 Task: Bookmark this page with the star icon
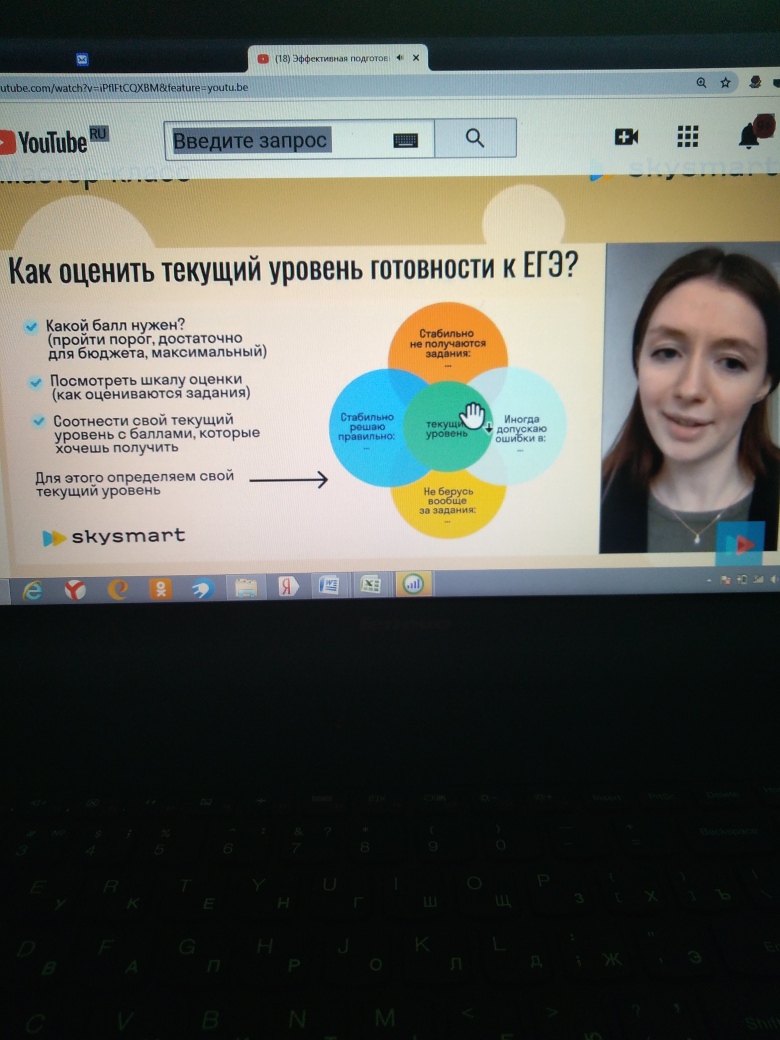tap(726, 83)
